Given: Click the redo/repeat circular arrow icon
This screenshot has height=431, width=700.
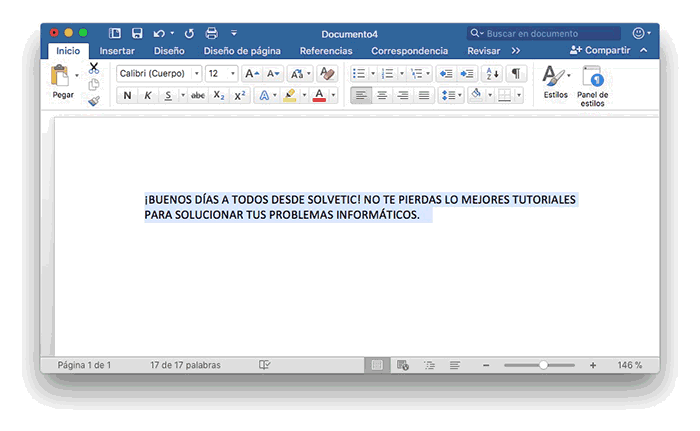Looking at the screenshot, I should (x=189, y=33).
